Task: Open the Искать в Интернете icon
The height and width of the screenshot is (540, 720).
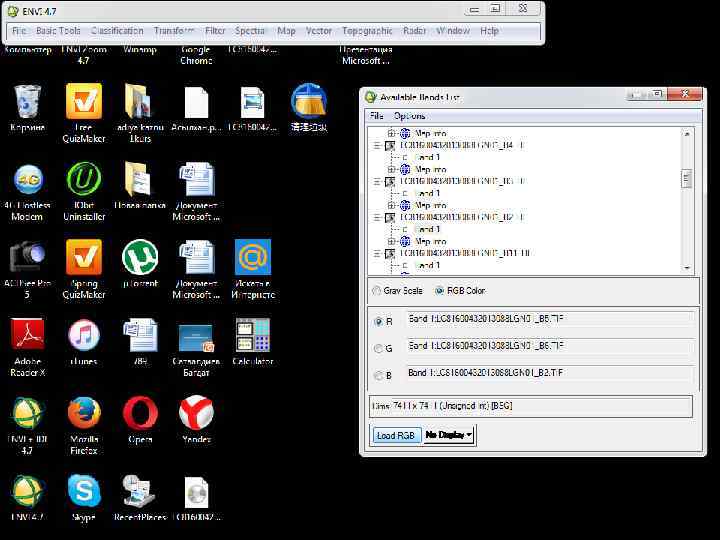Action: pos(253,257)
